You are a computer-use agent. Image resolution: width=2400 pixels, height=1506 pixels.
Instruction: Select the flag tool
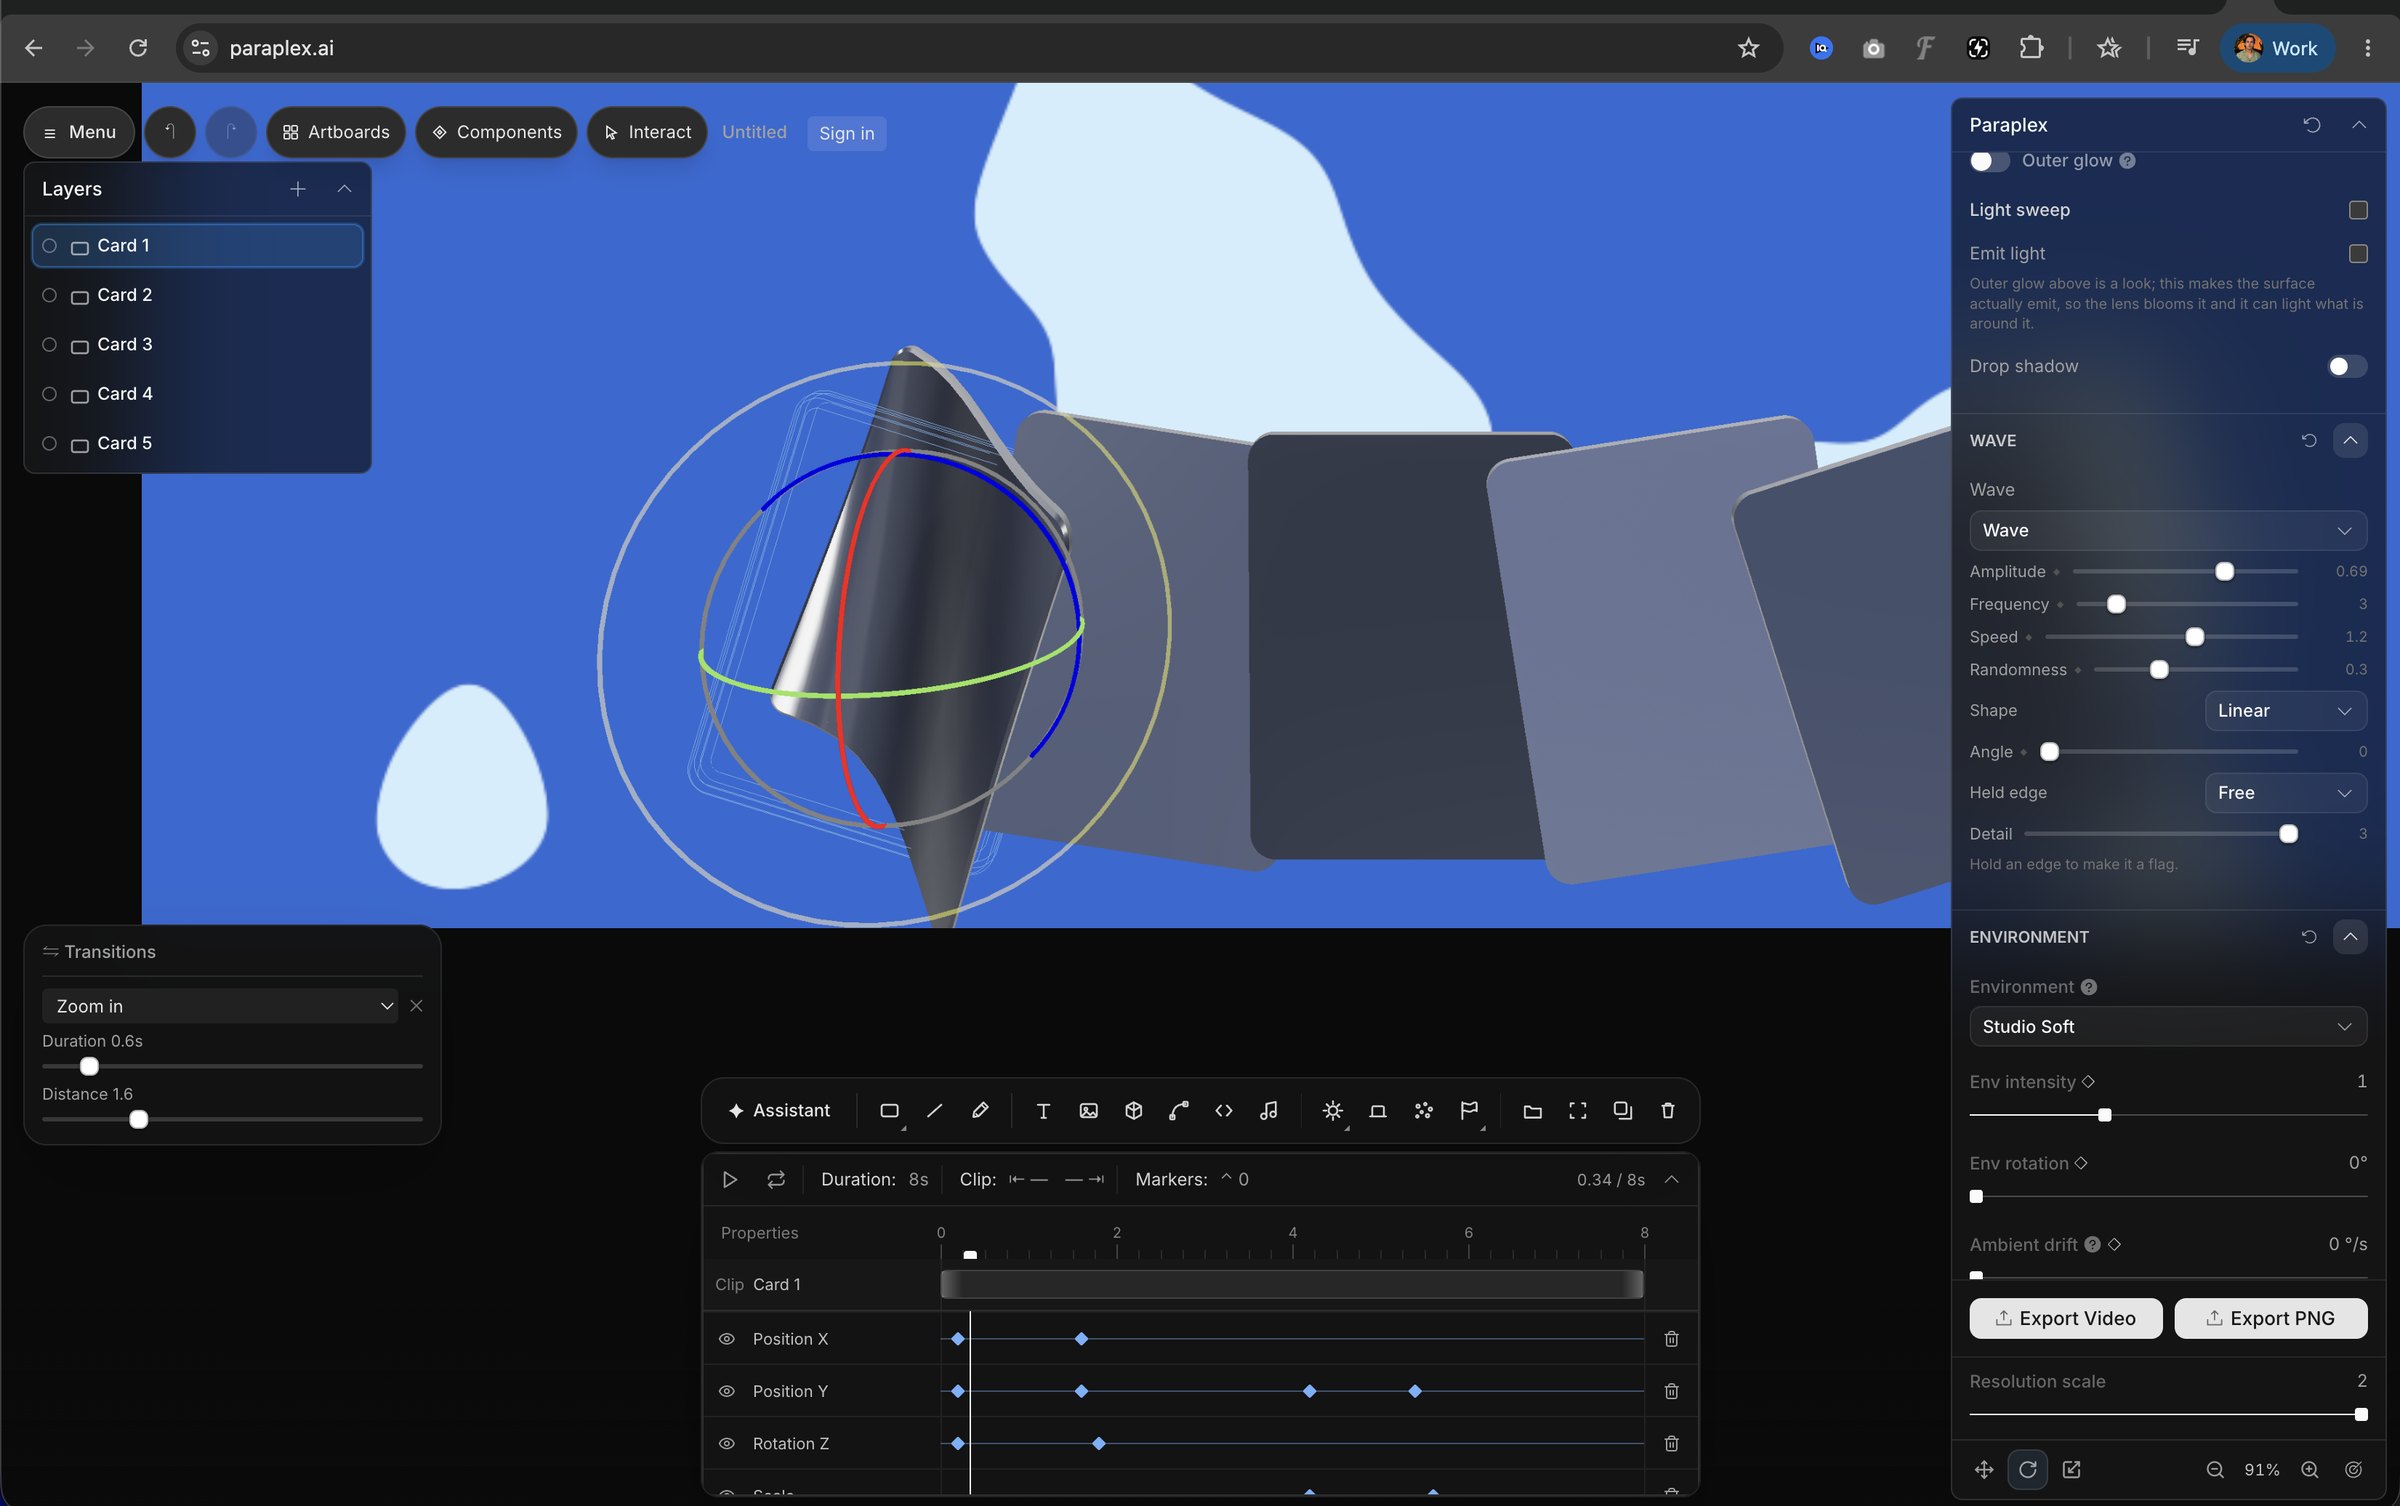[x=1469, y=1110]
